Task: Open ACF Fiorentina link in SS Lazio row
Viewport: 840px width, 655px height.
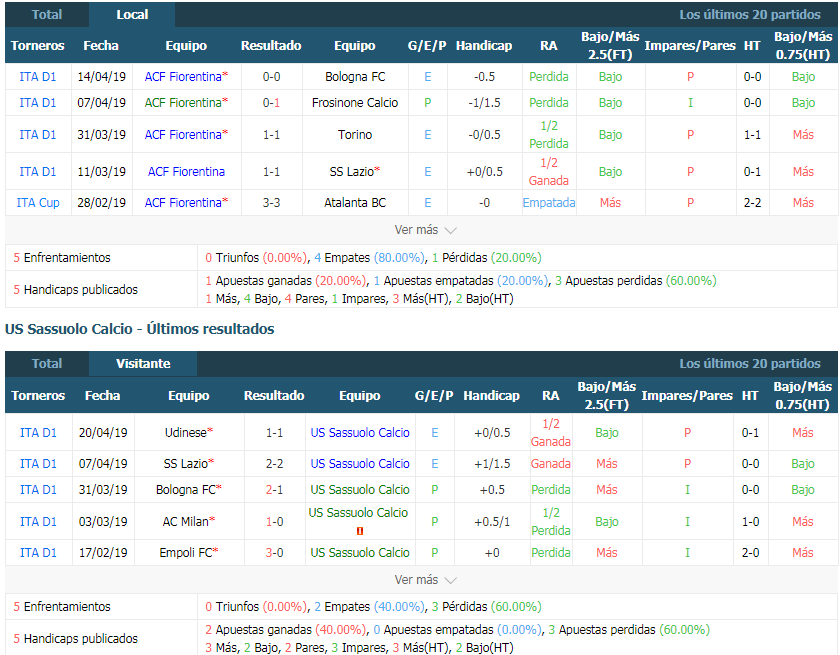Action: point(186,171)
